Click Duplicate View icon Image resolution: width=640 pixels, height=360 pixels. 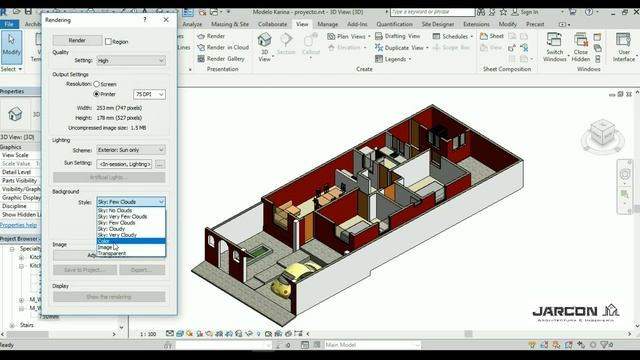(x=379, y=48)
